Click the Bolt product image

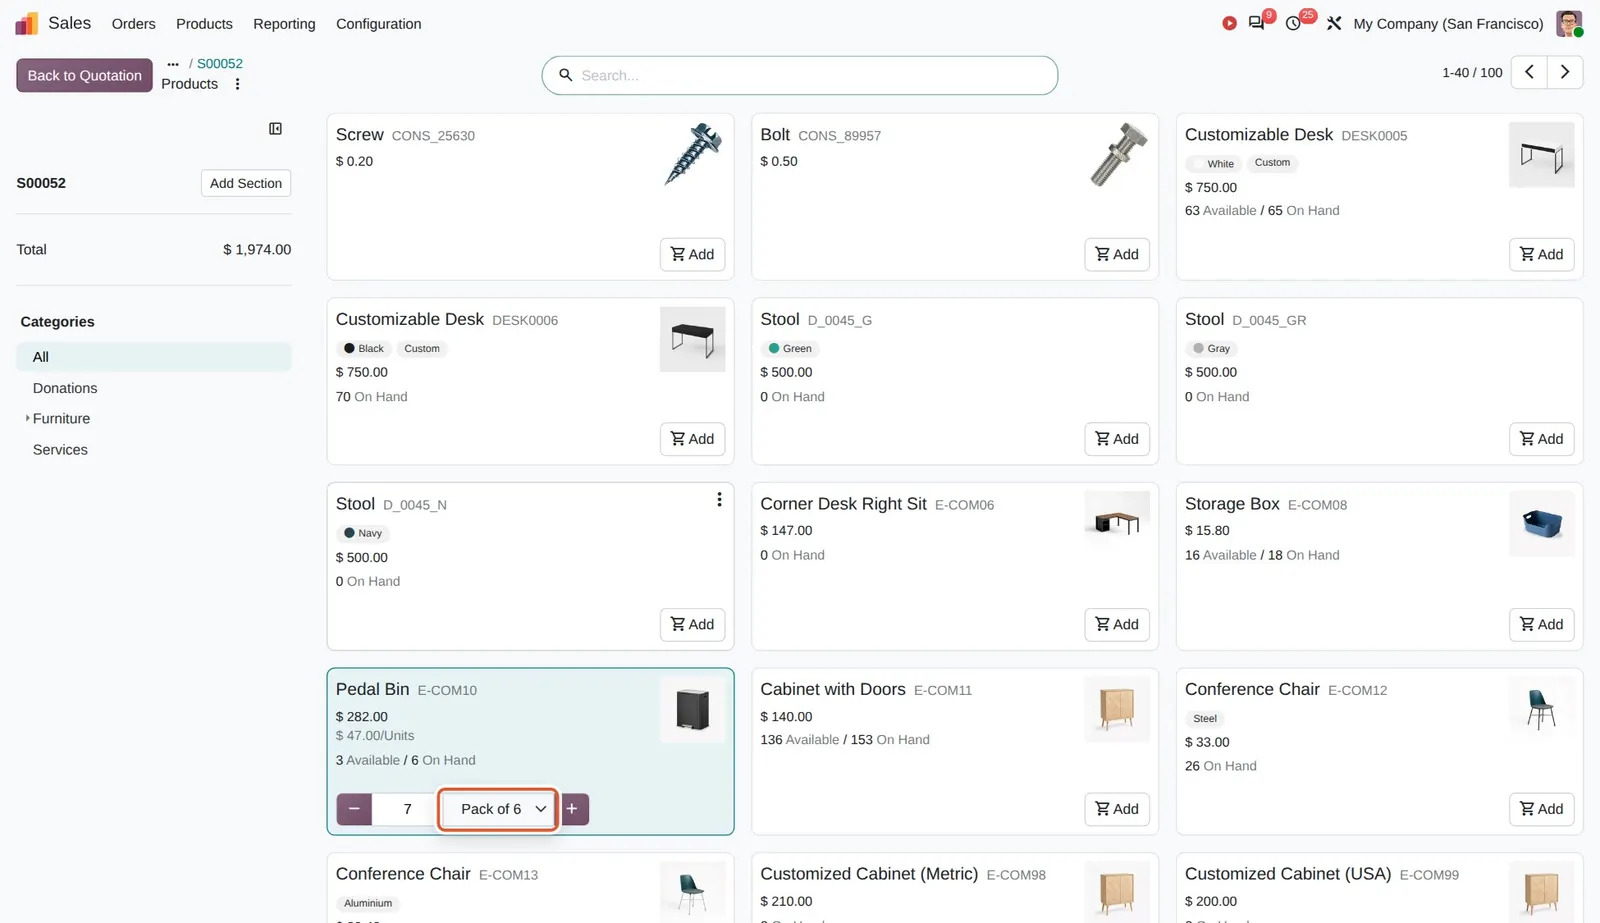click(1117, 154)
